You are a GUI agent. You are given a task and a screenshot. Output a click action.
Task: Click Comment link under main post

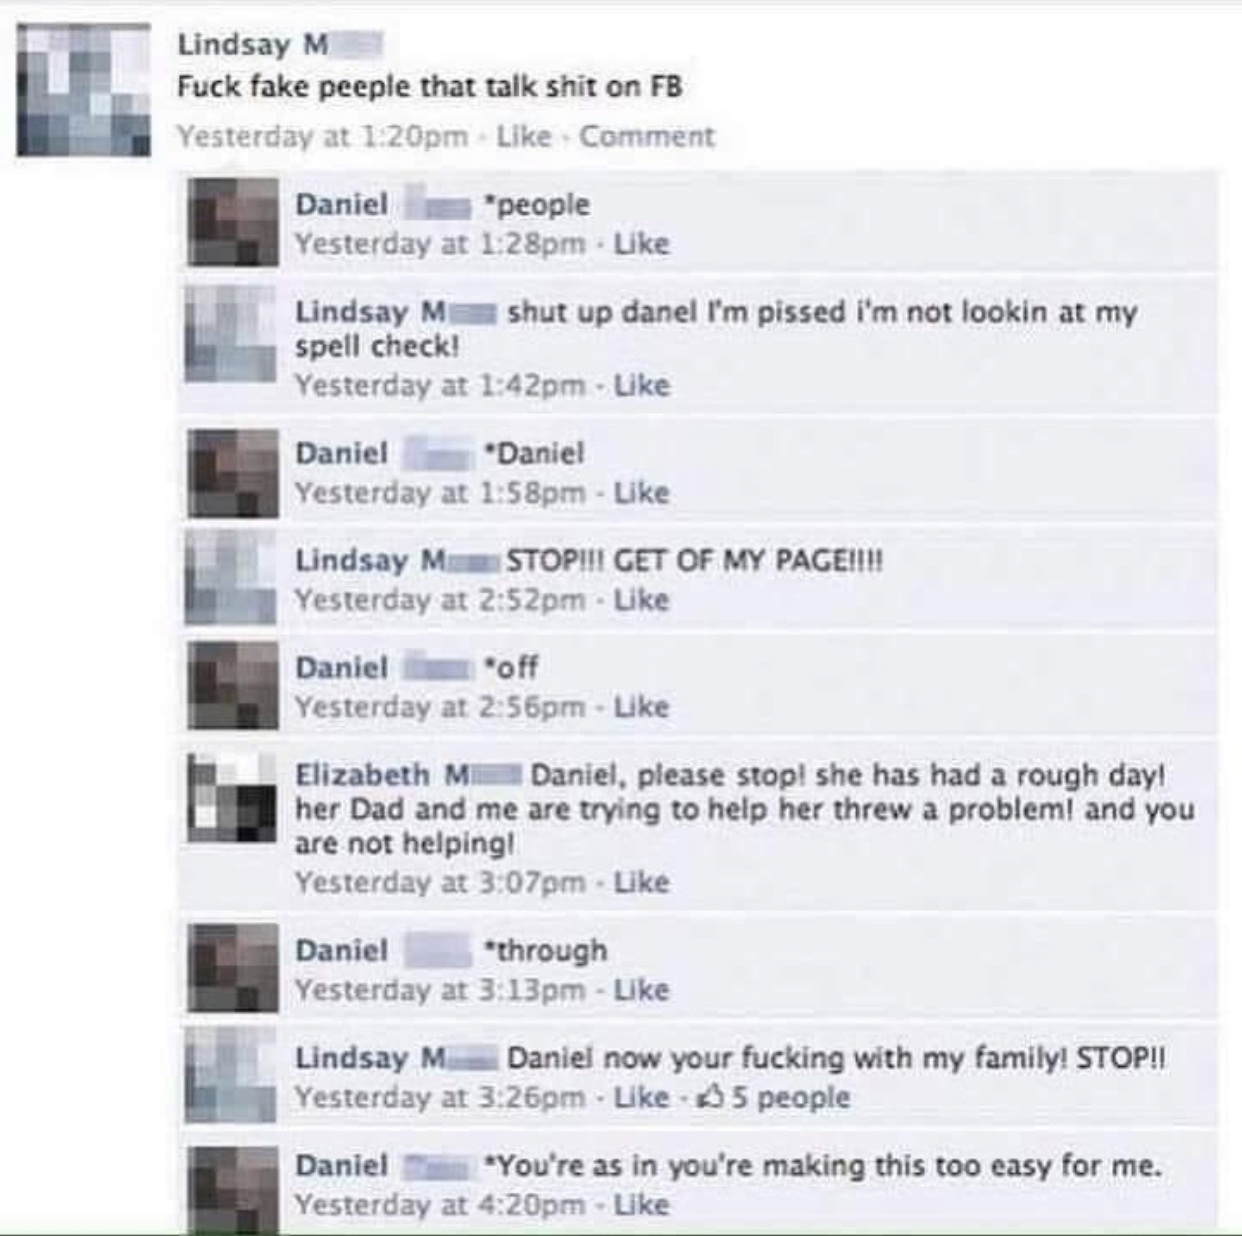(647, 136)
